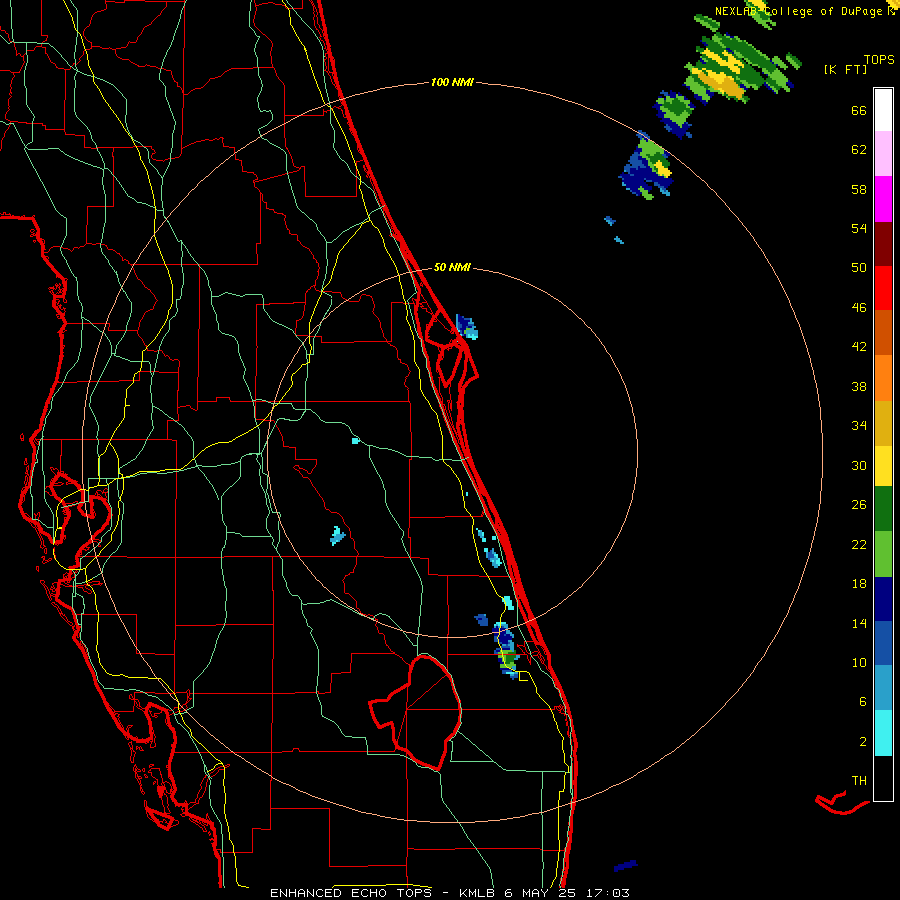Click legend value '30'
Image resolution: width=900 pixels, height=900 pixels.
859,465
